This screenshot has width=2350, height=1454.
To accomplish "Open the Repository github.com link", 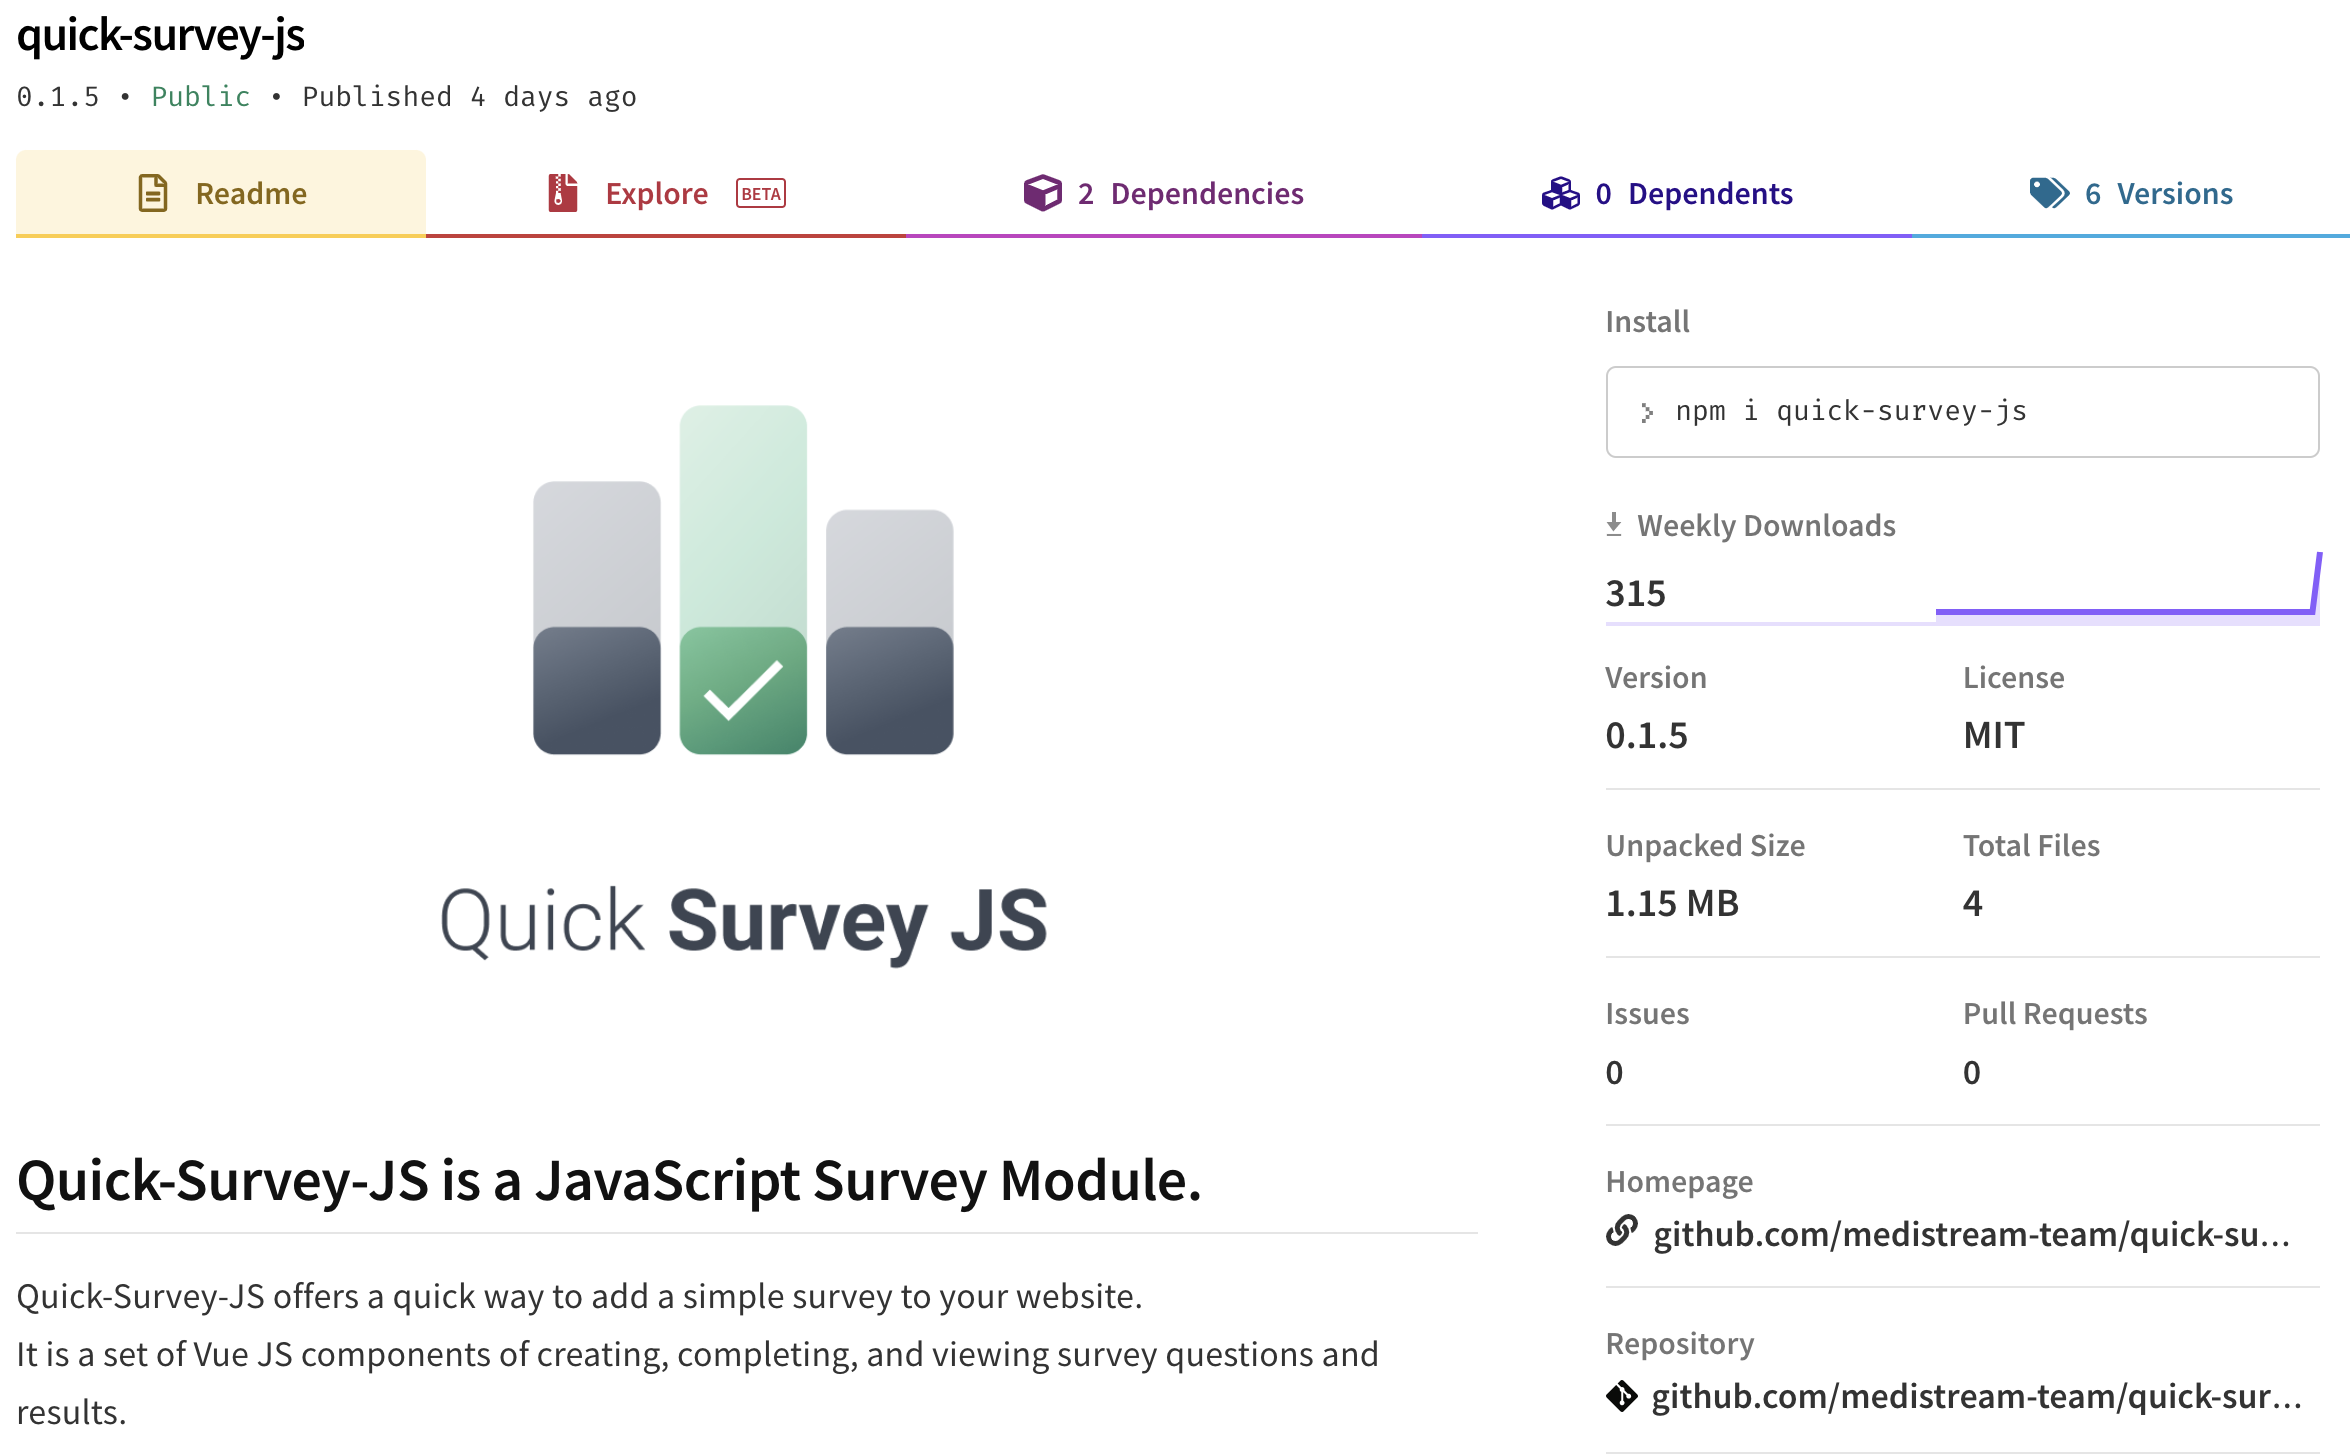I will pyautogui.click(x=1976, y=1396).
